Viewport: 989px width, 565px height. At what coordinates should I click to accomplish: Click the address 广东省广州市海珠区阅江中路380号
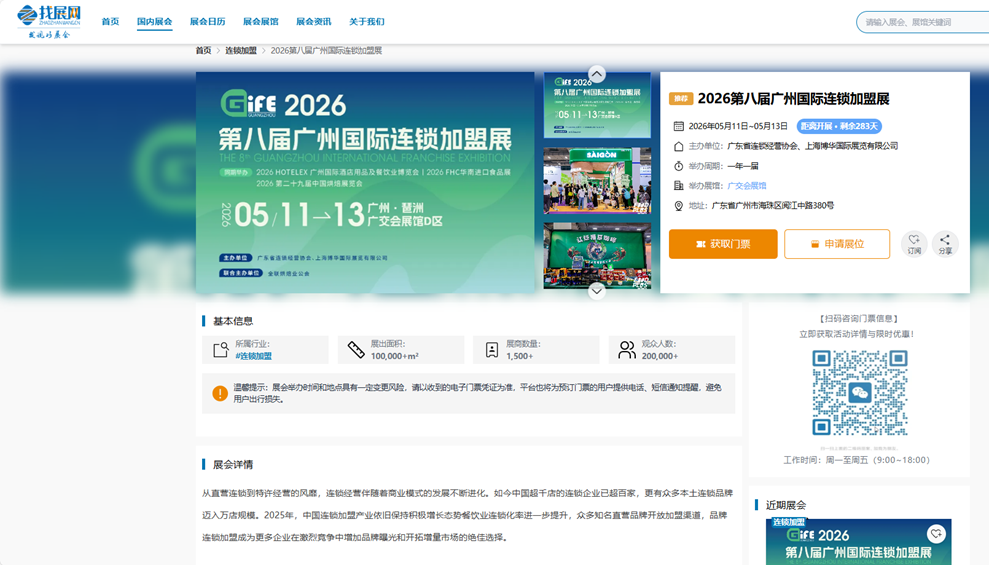point(773,206)
